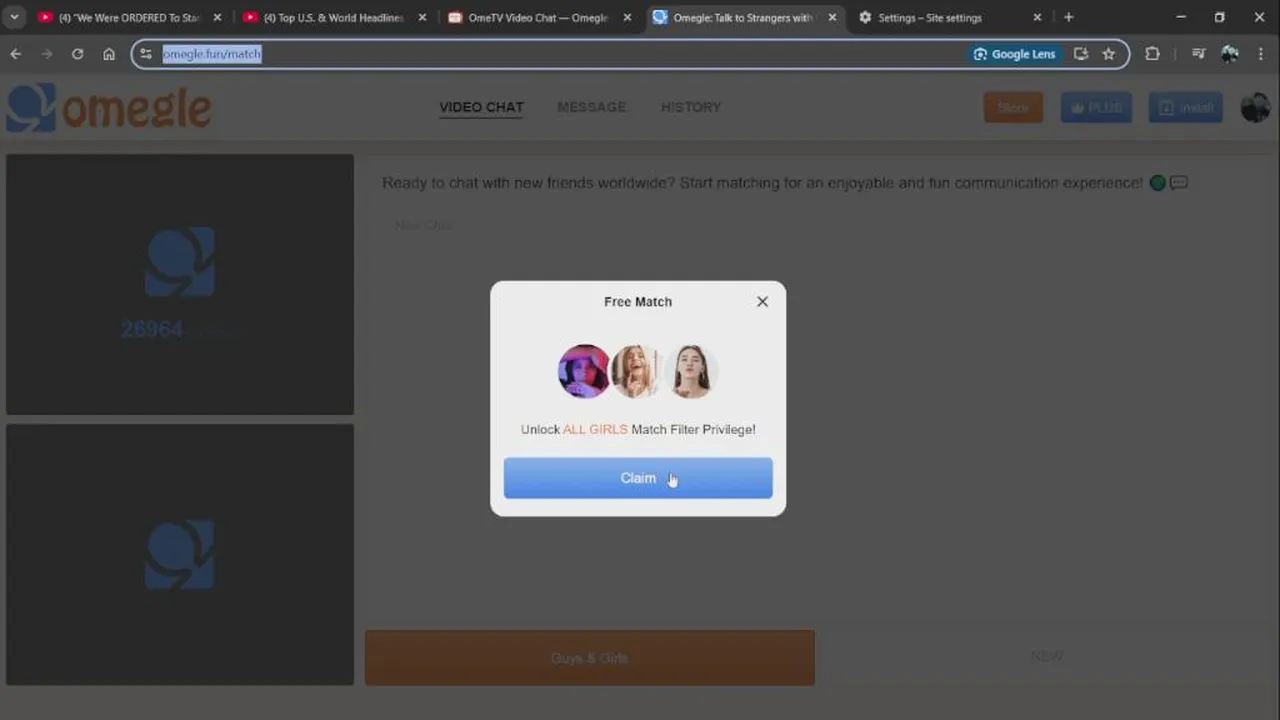Open a new browser tab
1280x720 pixels.
pyautogui.click(x=1068, y=17)
